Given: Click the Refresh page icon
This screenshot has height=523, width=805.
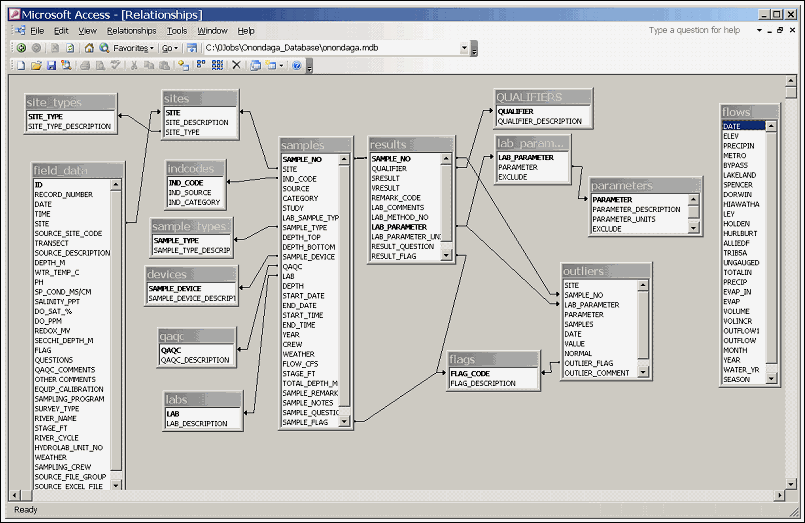Looking at the screenshot, I should coord(70,48).
